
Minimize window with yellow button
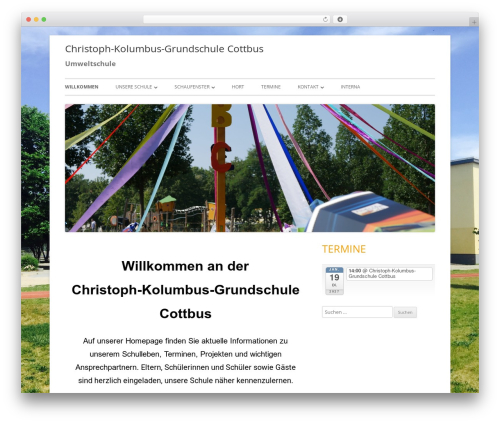[36, 19]
